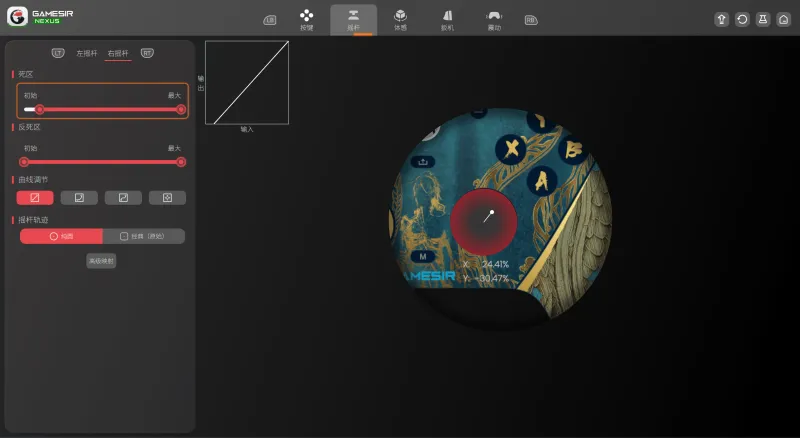Image resolution: width=800 pixels, height=438 pixels.
Task: Click the flask test icon at top right
Action: 763,19
